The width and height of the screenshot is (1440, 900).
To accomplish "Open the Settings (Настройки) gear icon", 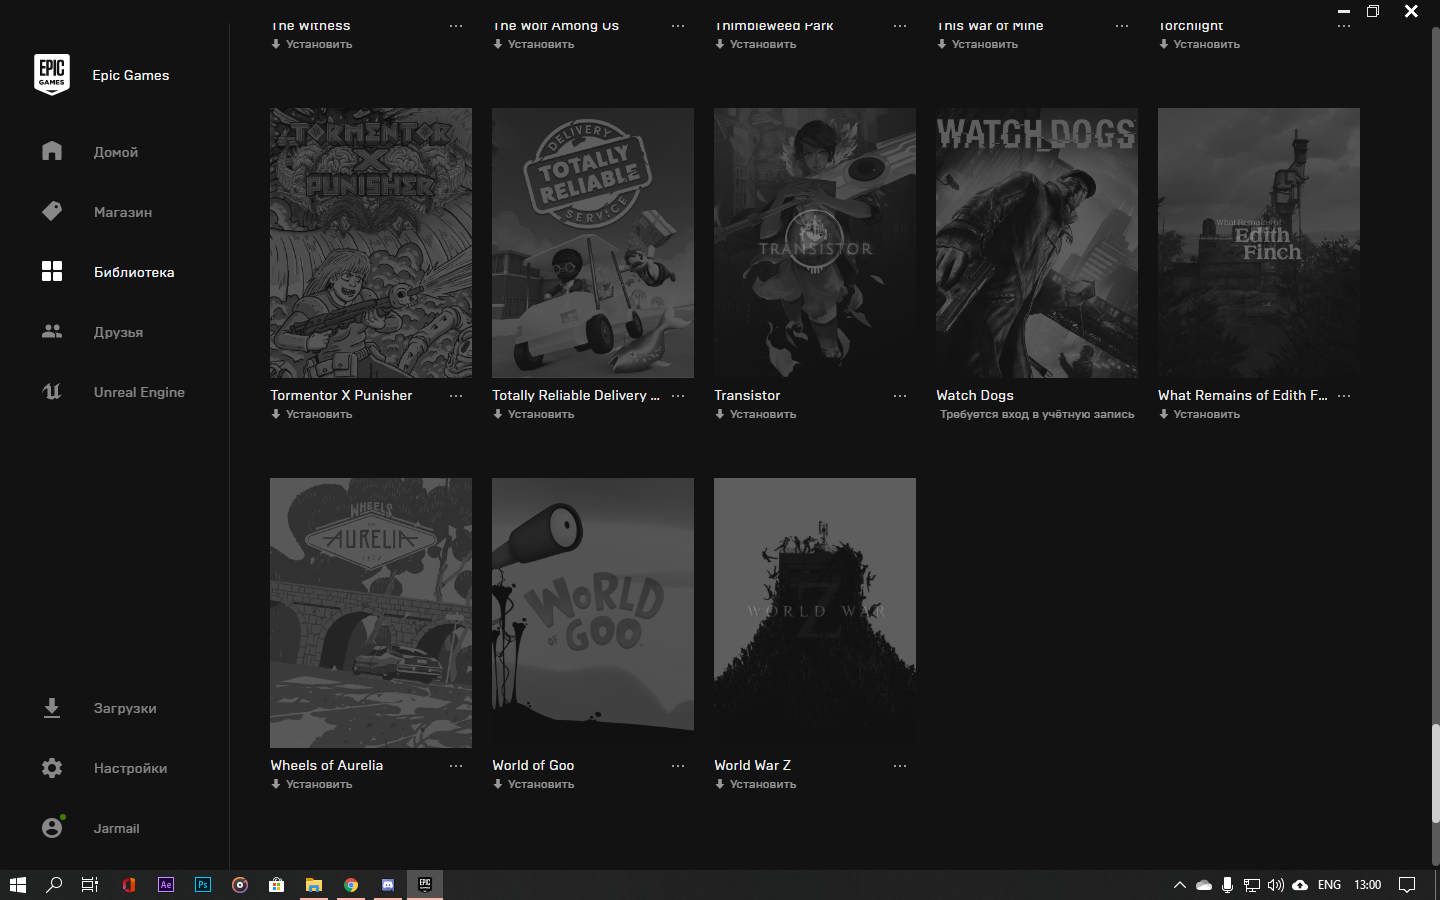I will (x=52, y=768).
